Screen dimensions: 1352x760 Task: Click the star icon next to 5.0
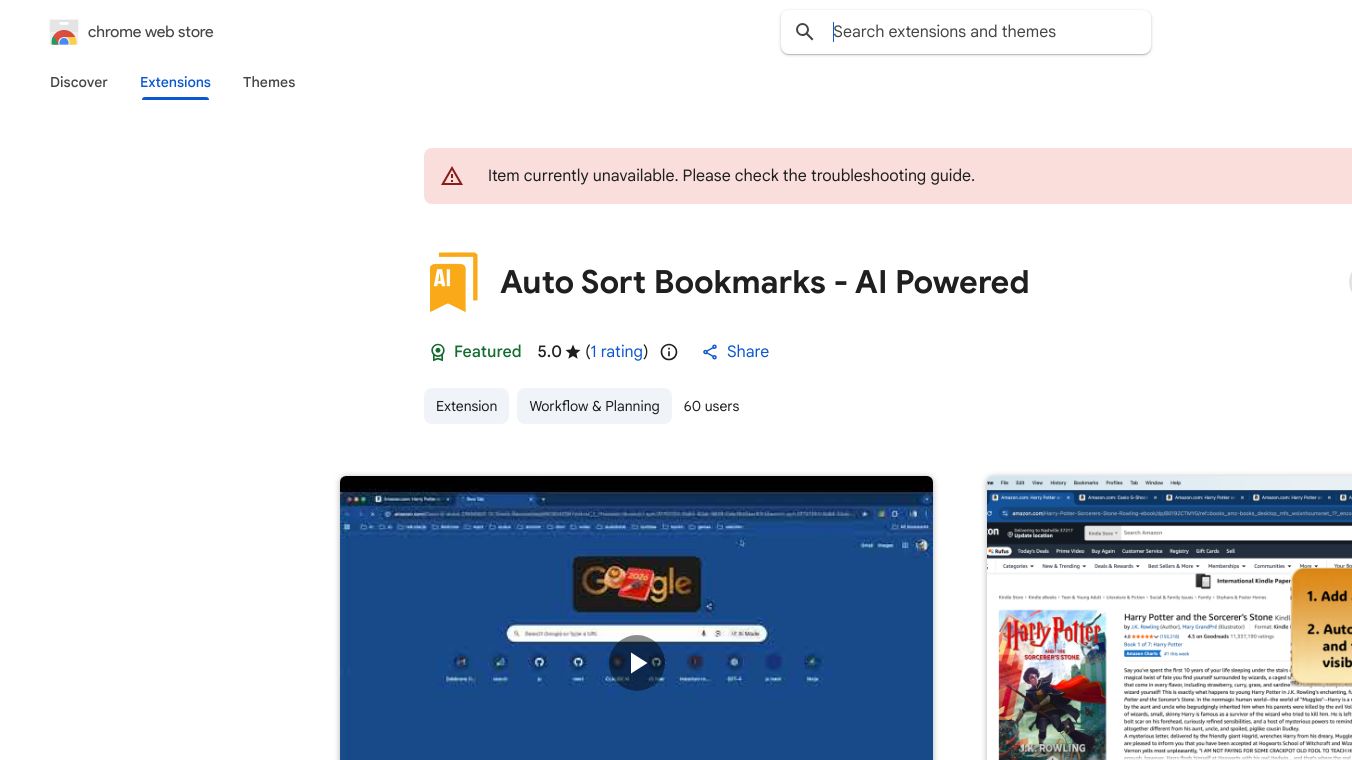[x=572, y=351]
